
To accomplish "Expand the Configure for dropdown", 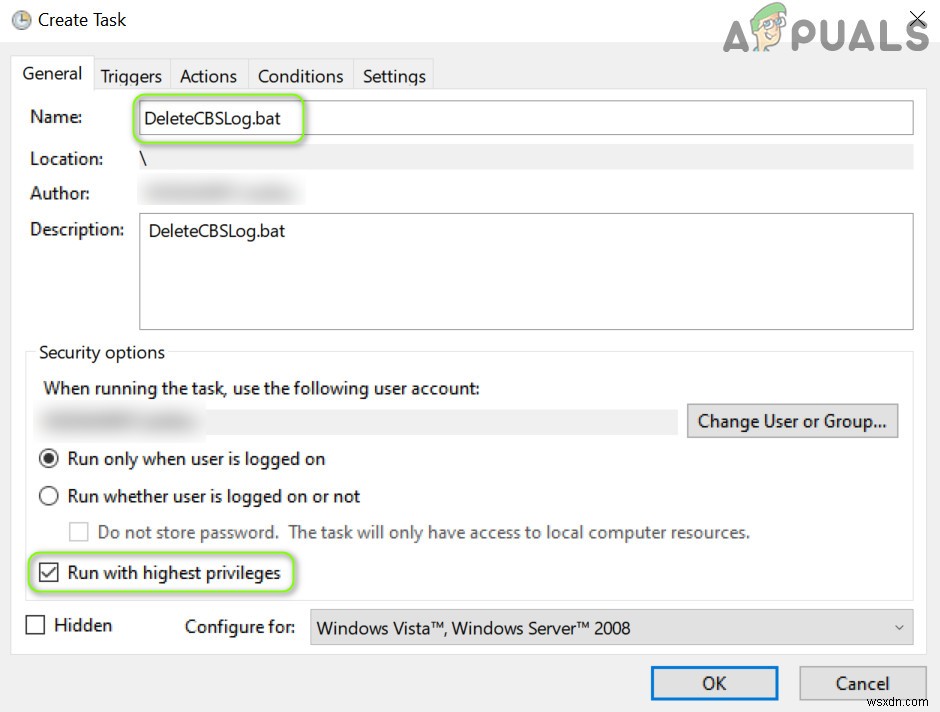I will pyautogui.click(x=611, y=627).
